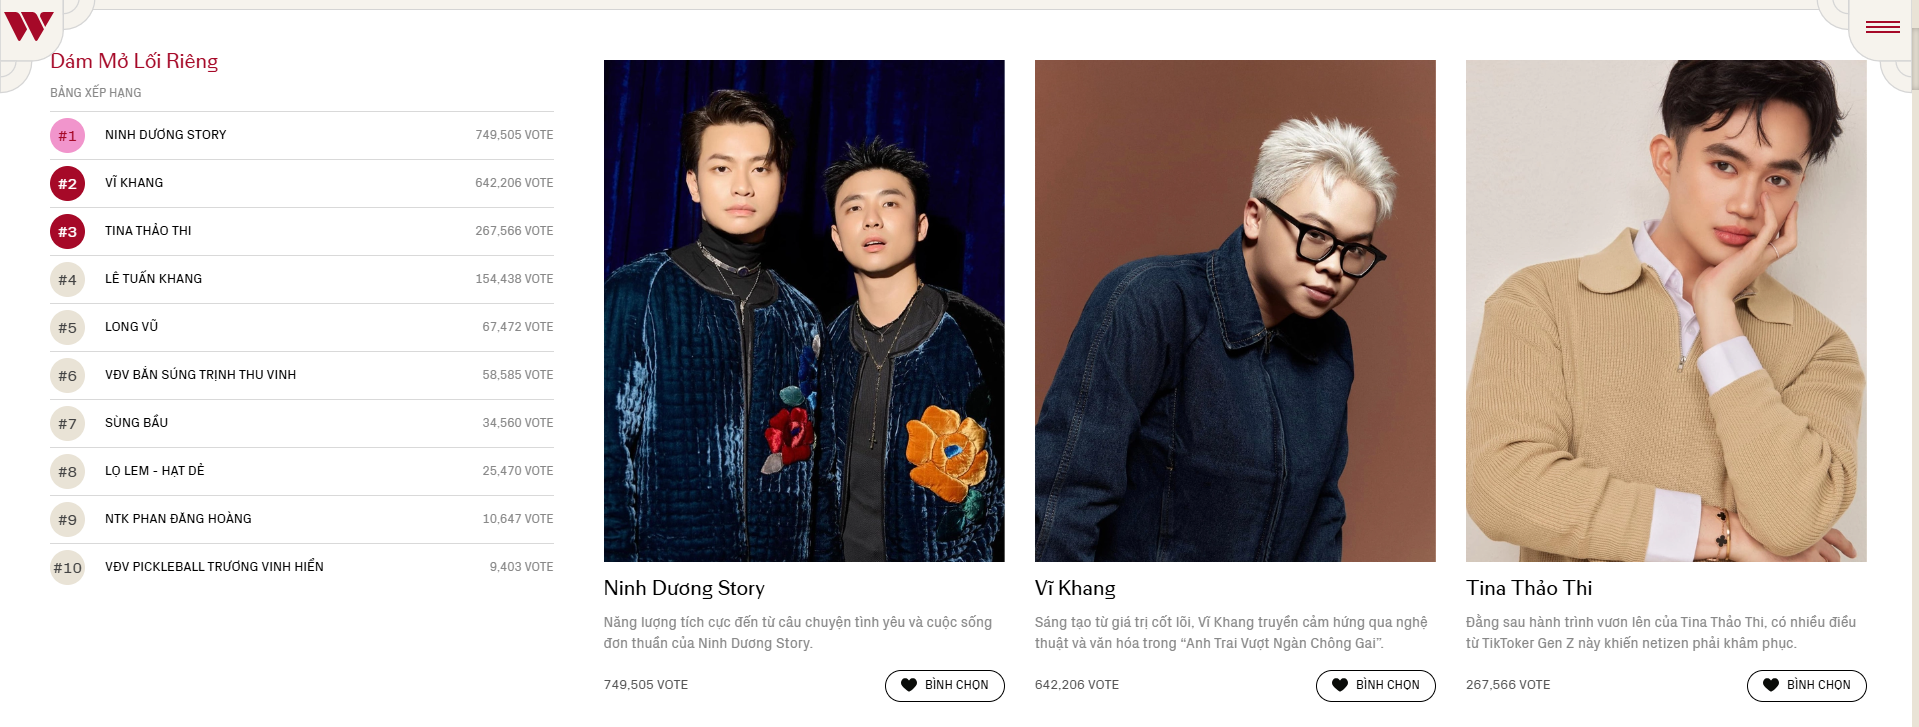The image size is (1919, 727).
Task: Click heart icon under Ninh Dương Story
Action: [908, 685]
